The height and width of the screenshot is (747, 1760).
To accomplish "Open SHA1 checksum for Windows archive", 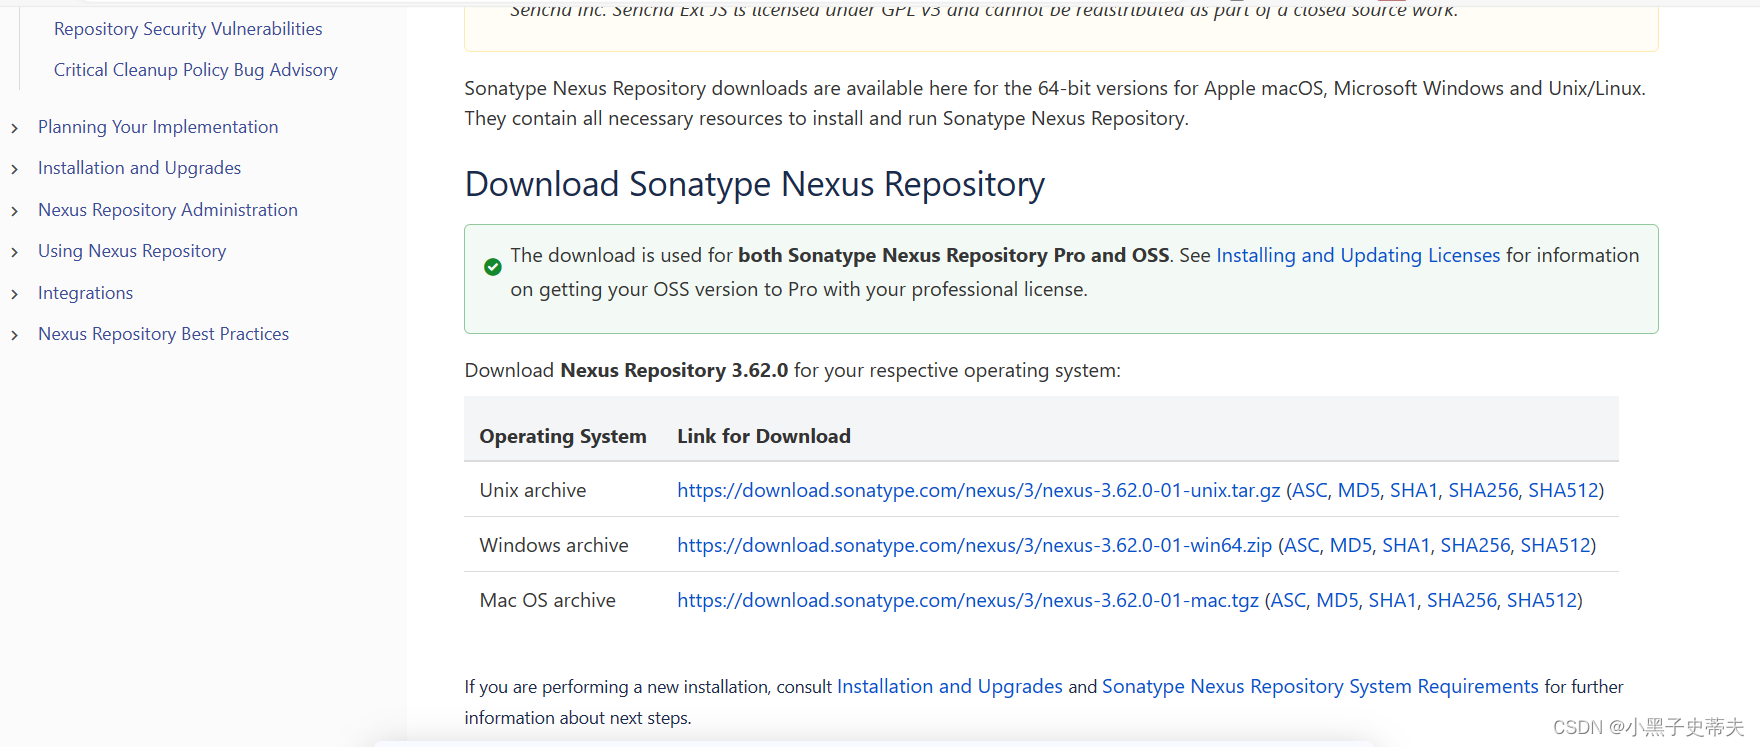I will click(1406, 545).
